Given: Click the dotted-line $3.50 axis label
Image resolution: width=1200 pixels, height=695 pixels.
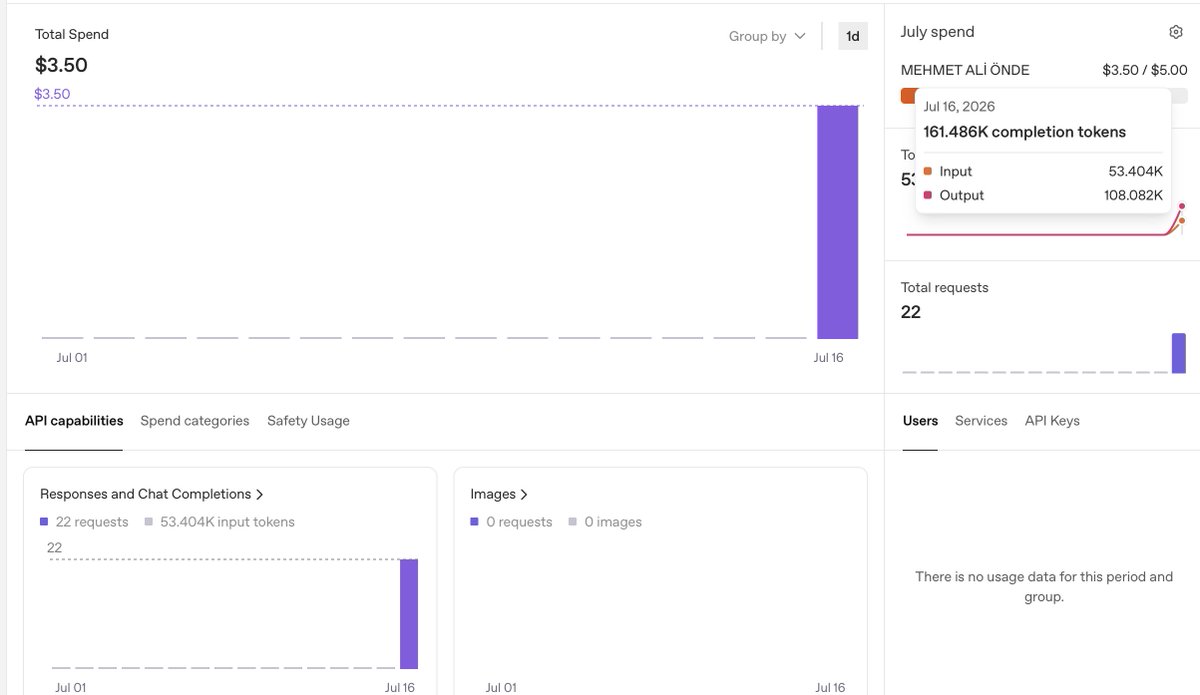Looking at the screenshot, I should coord(52,94).
